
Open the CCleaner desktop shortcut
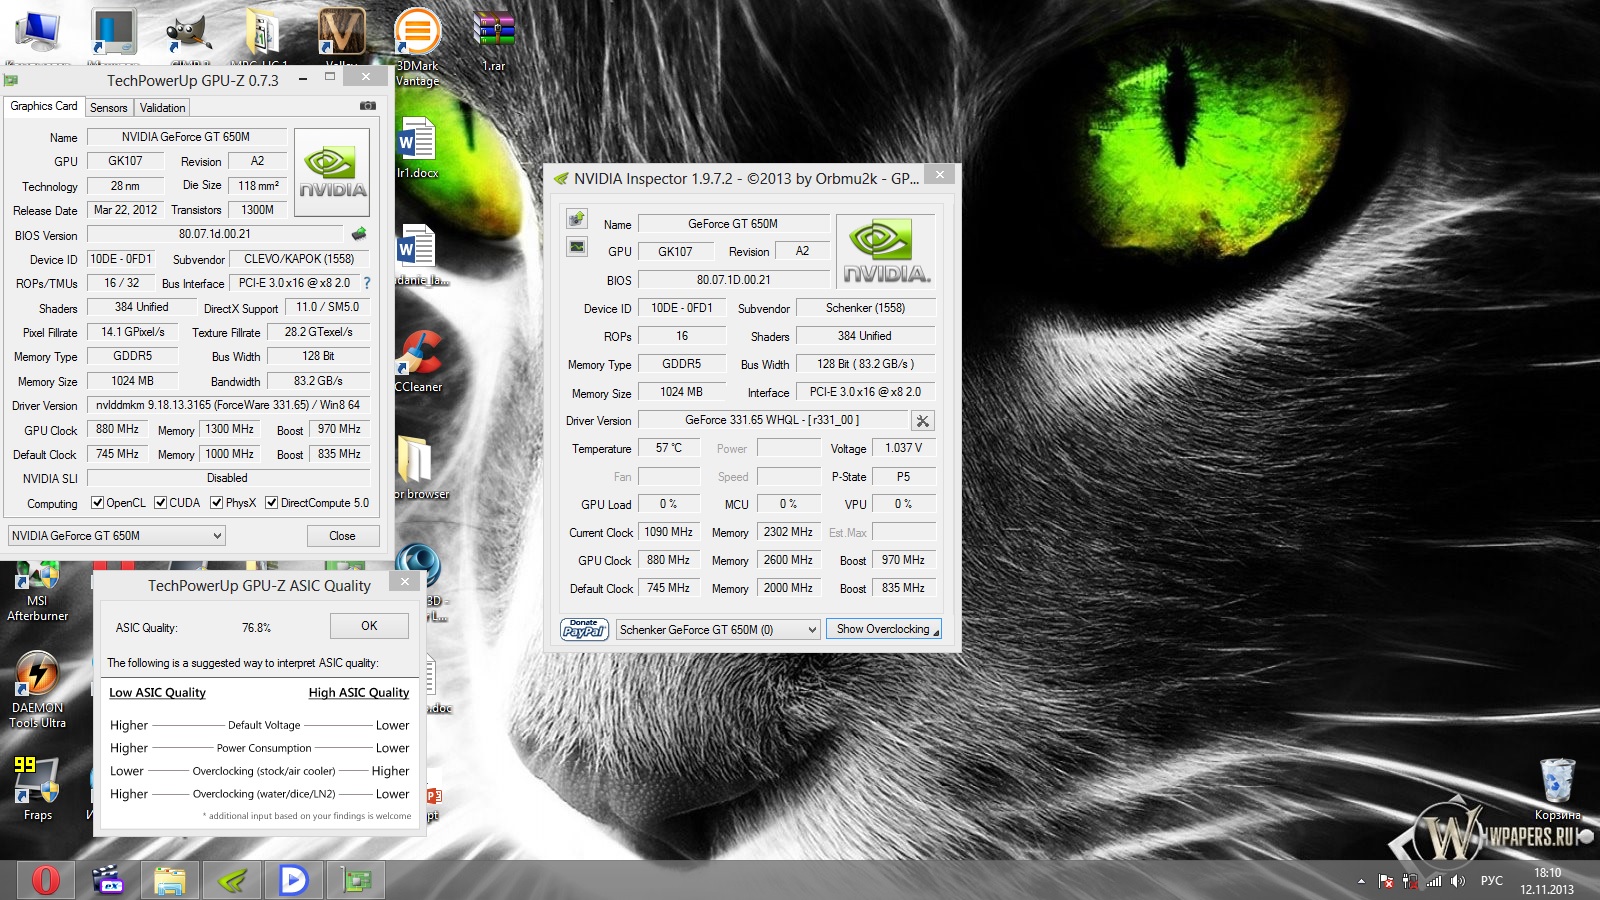[418, 360]
